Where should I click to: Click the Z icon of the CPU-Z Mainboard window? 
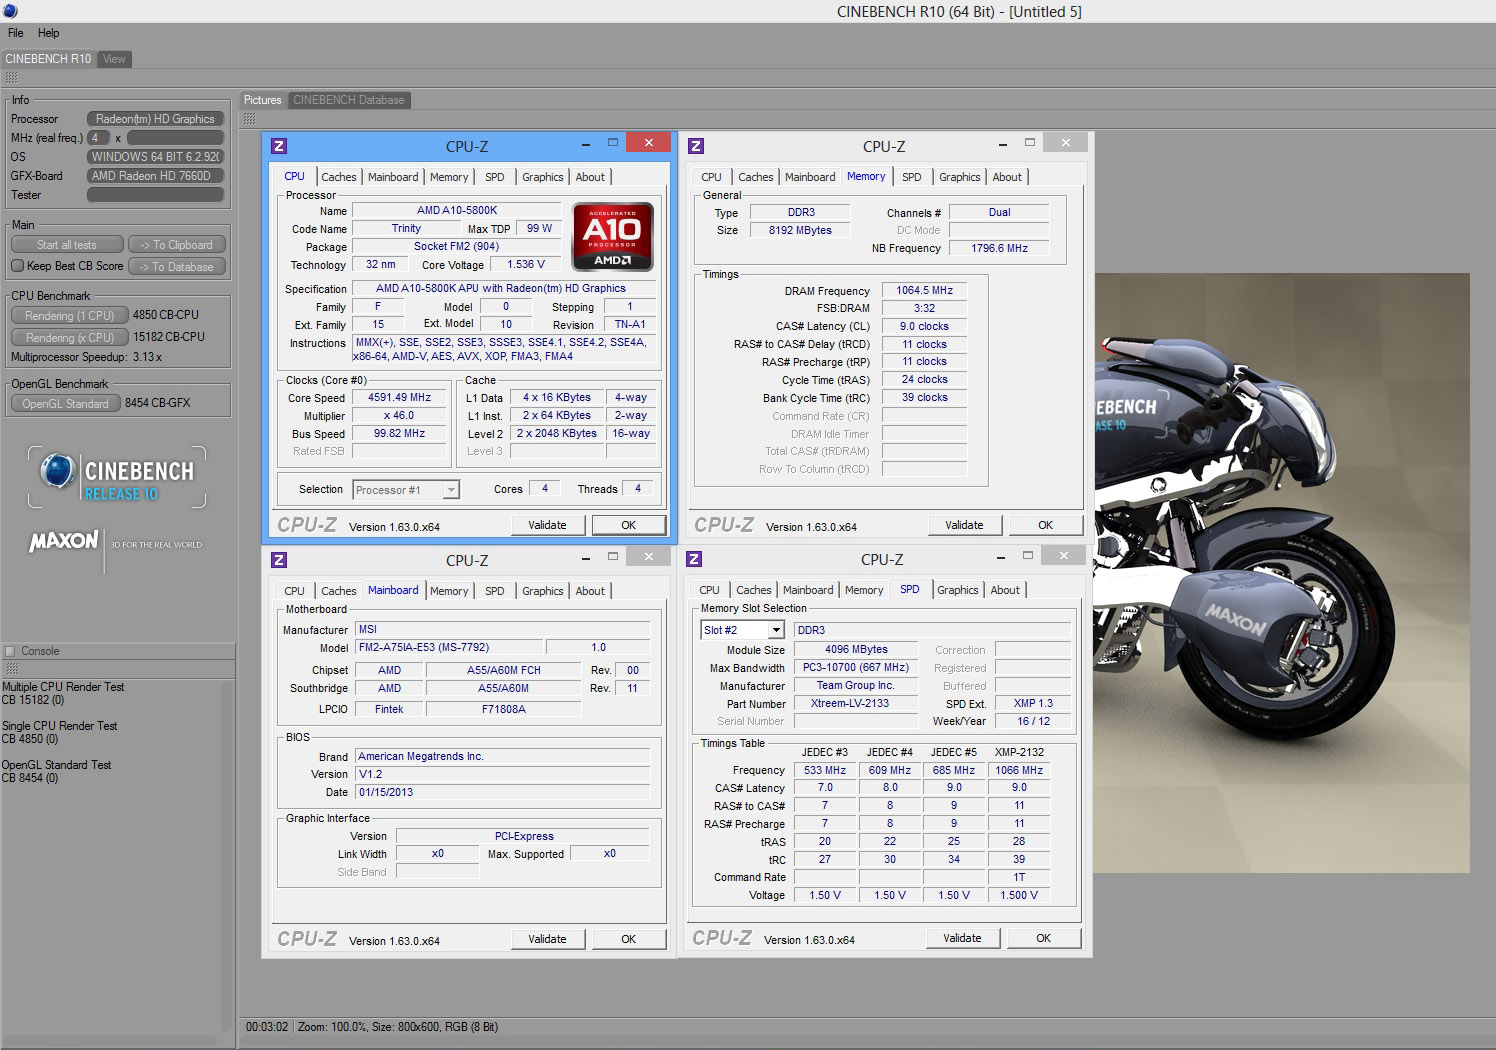pos(279,560)
